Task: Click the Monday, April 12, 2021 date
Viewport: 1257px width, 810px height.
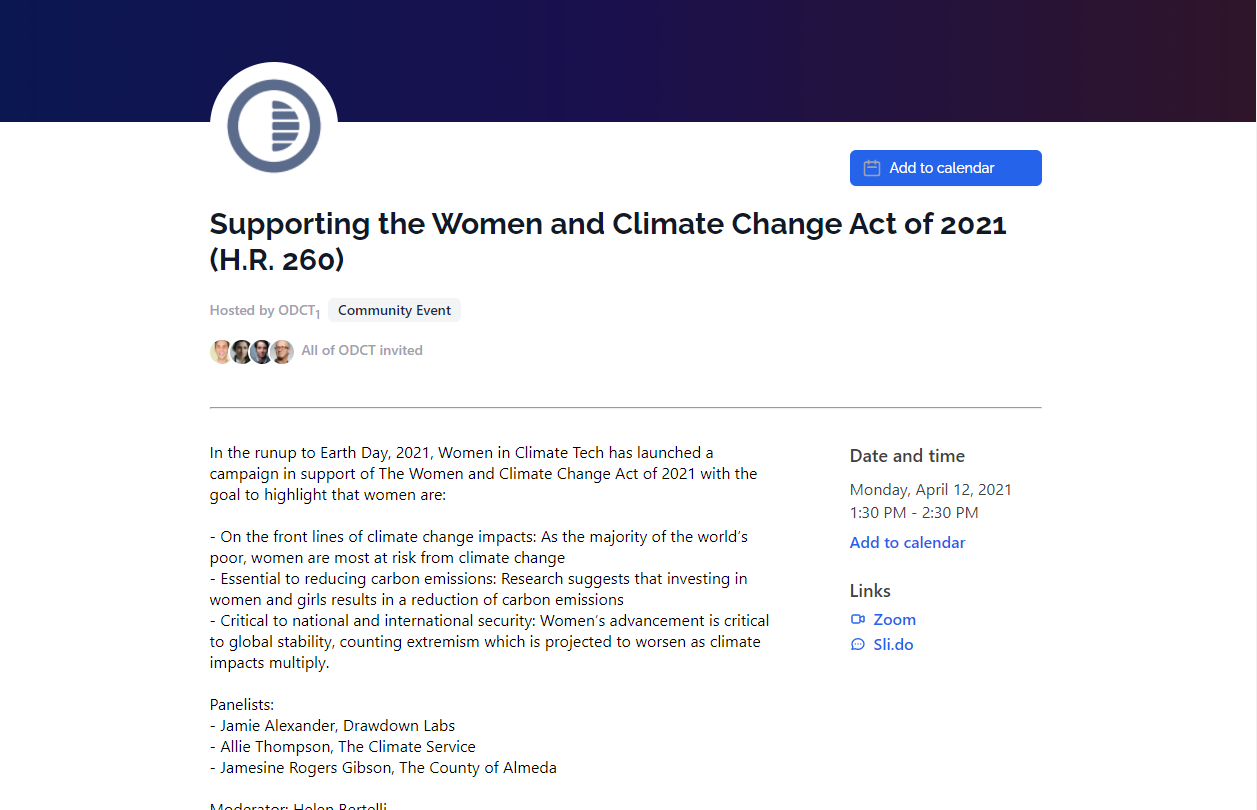Action: 931,489
